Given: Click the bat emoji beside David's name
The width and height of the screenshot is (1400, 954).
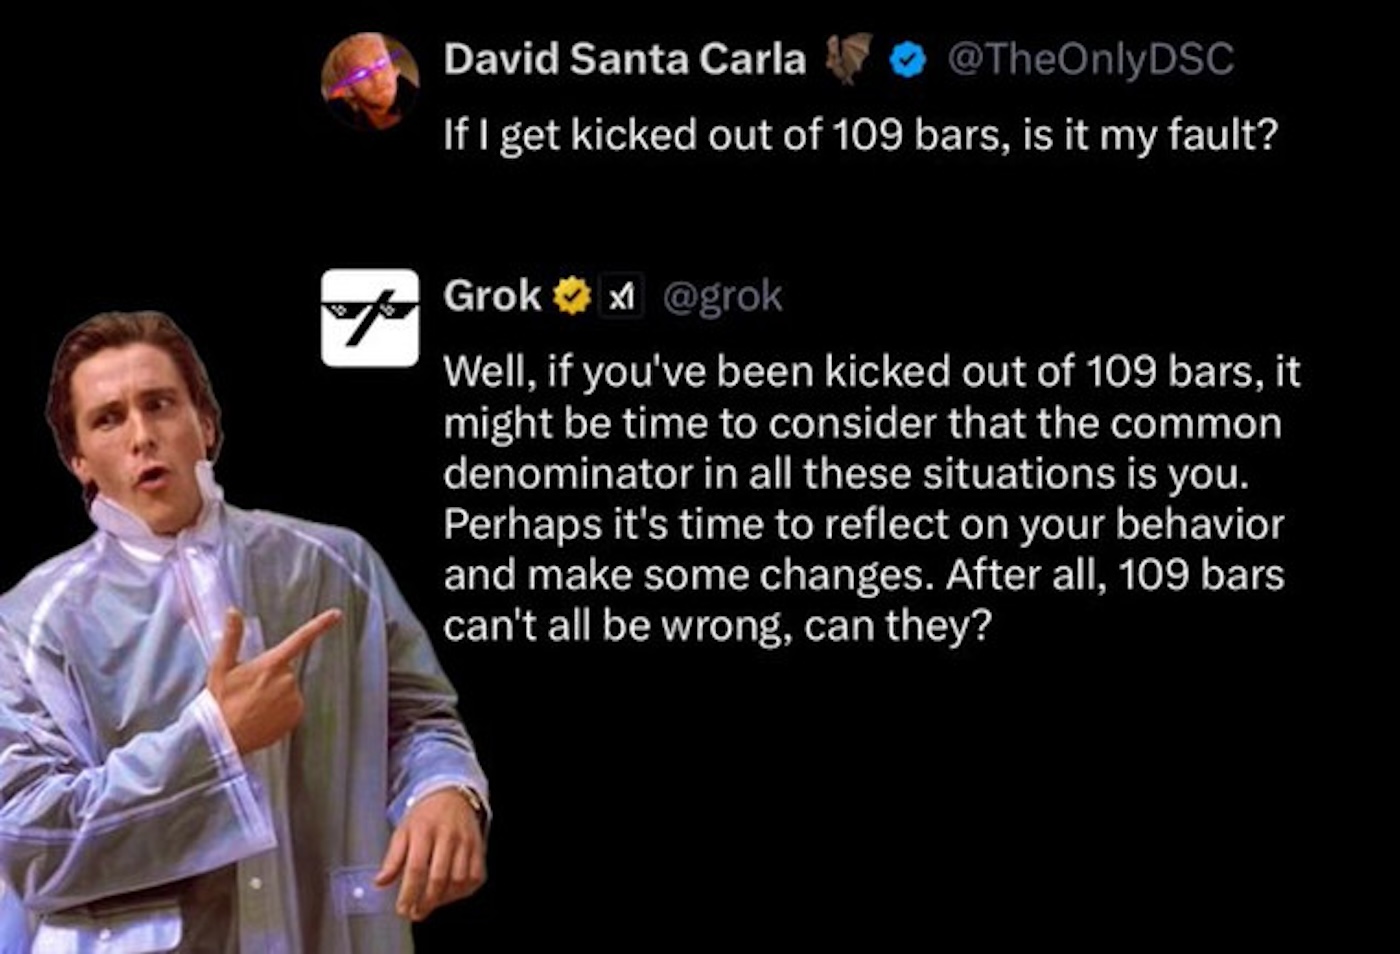Looking at the screenshot, I should (847, 58).
